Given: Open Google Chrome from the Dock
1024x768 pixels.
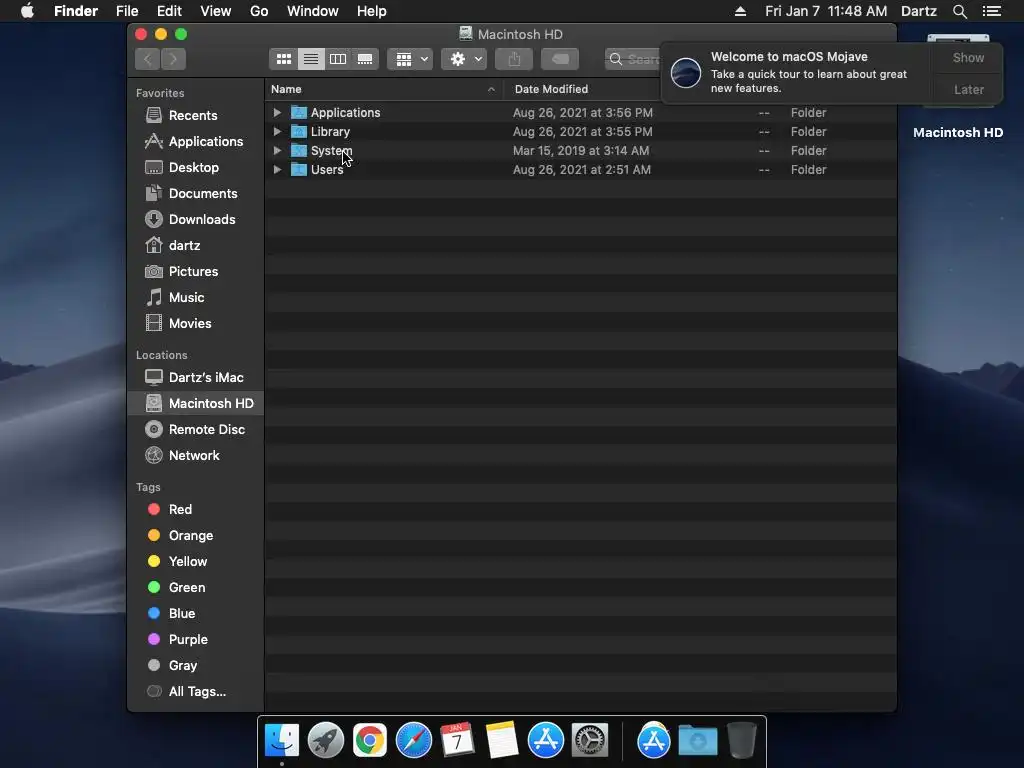Looking at the screenshot, I should [x=370, y=741].
